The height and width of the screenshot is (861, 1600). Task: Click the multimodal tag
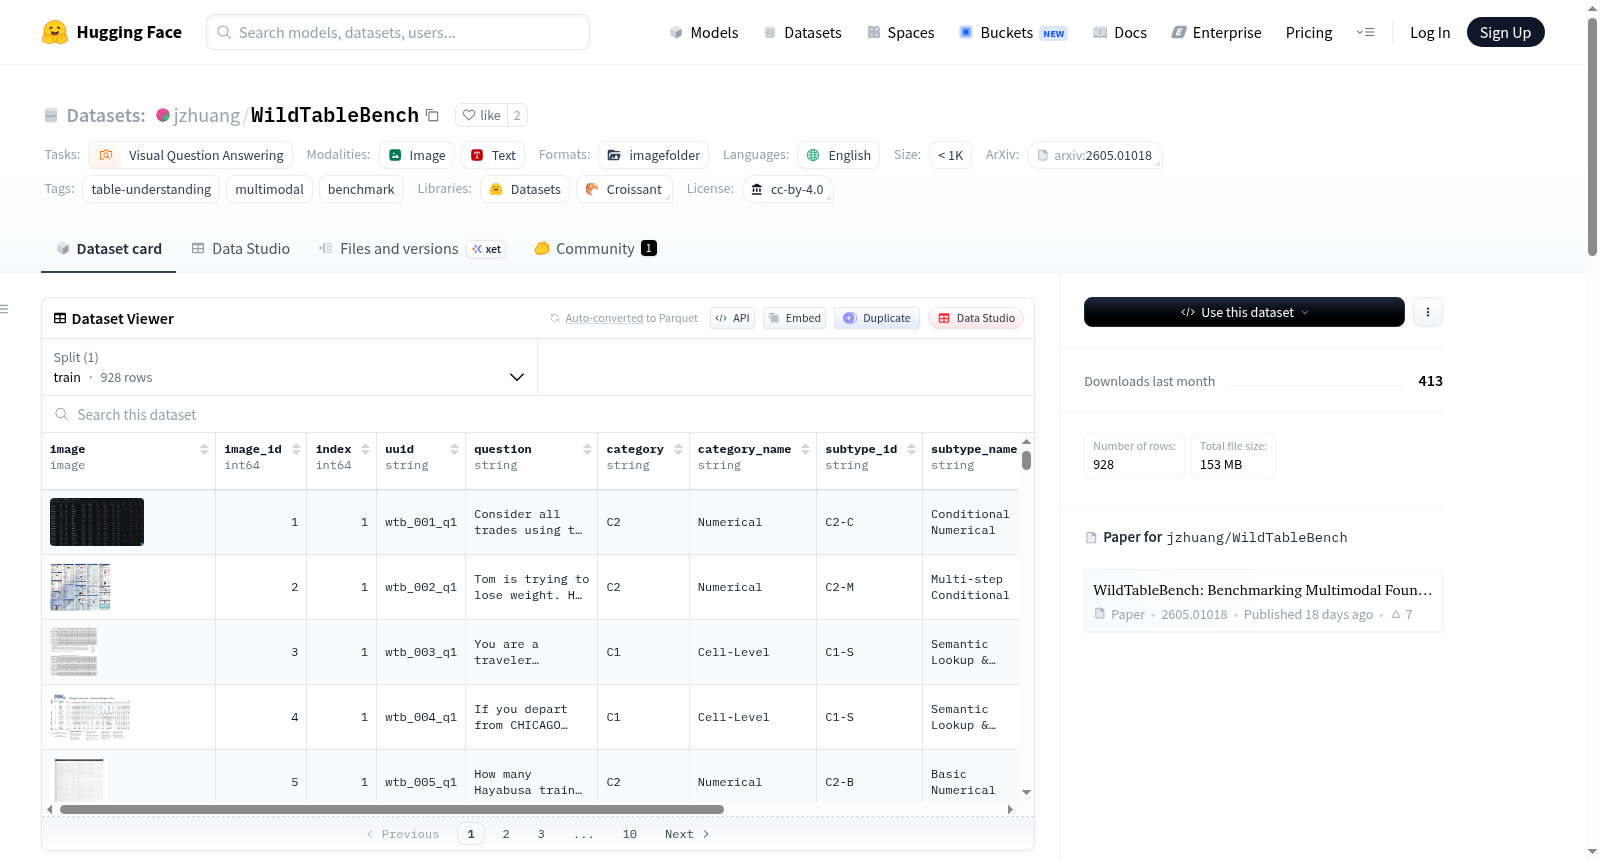click(269, 189)
